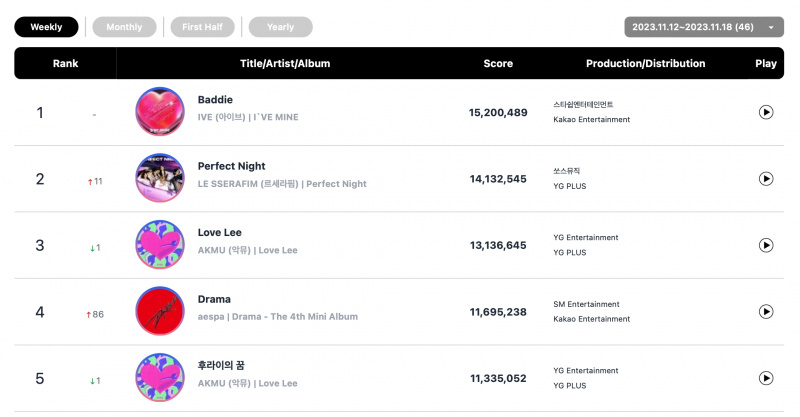800x417 pixels.
Task: Click the Score column header
Action: click(x=498, y=63)
